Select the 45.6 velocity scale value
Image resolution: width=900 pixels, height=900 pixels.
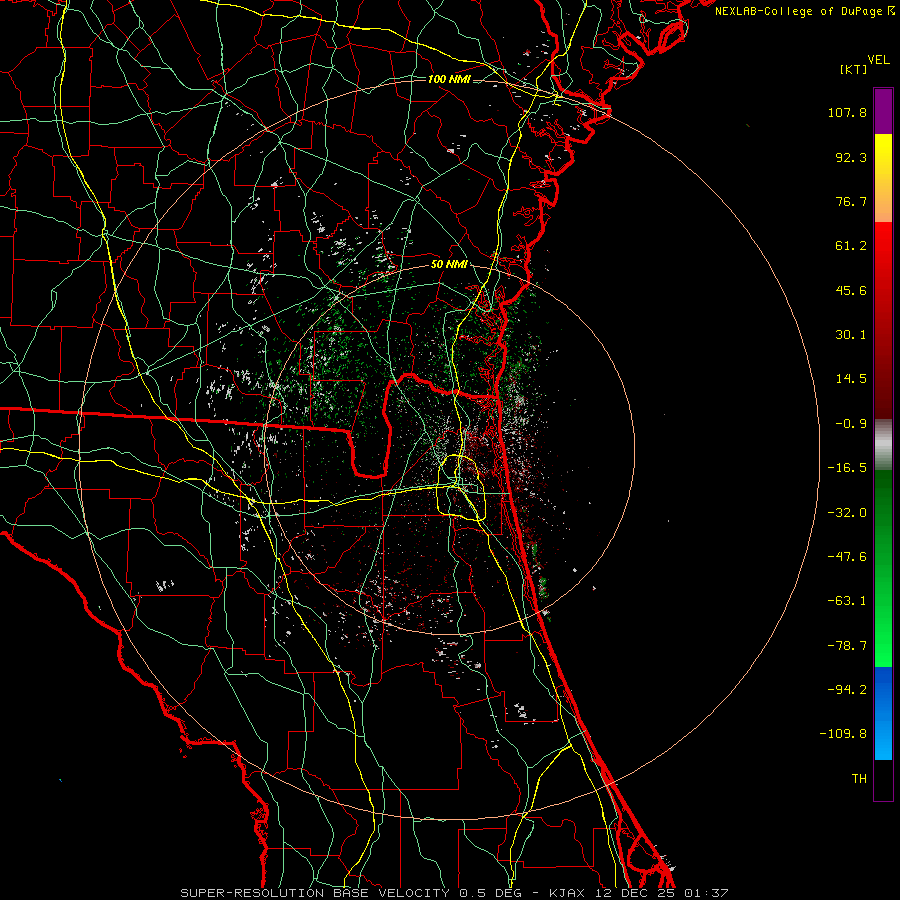click(x=851, y=290)
